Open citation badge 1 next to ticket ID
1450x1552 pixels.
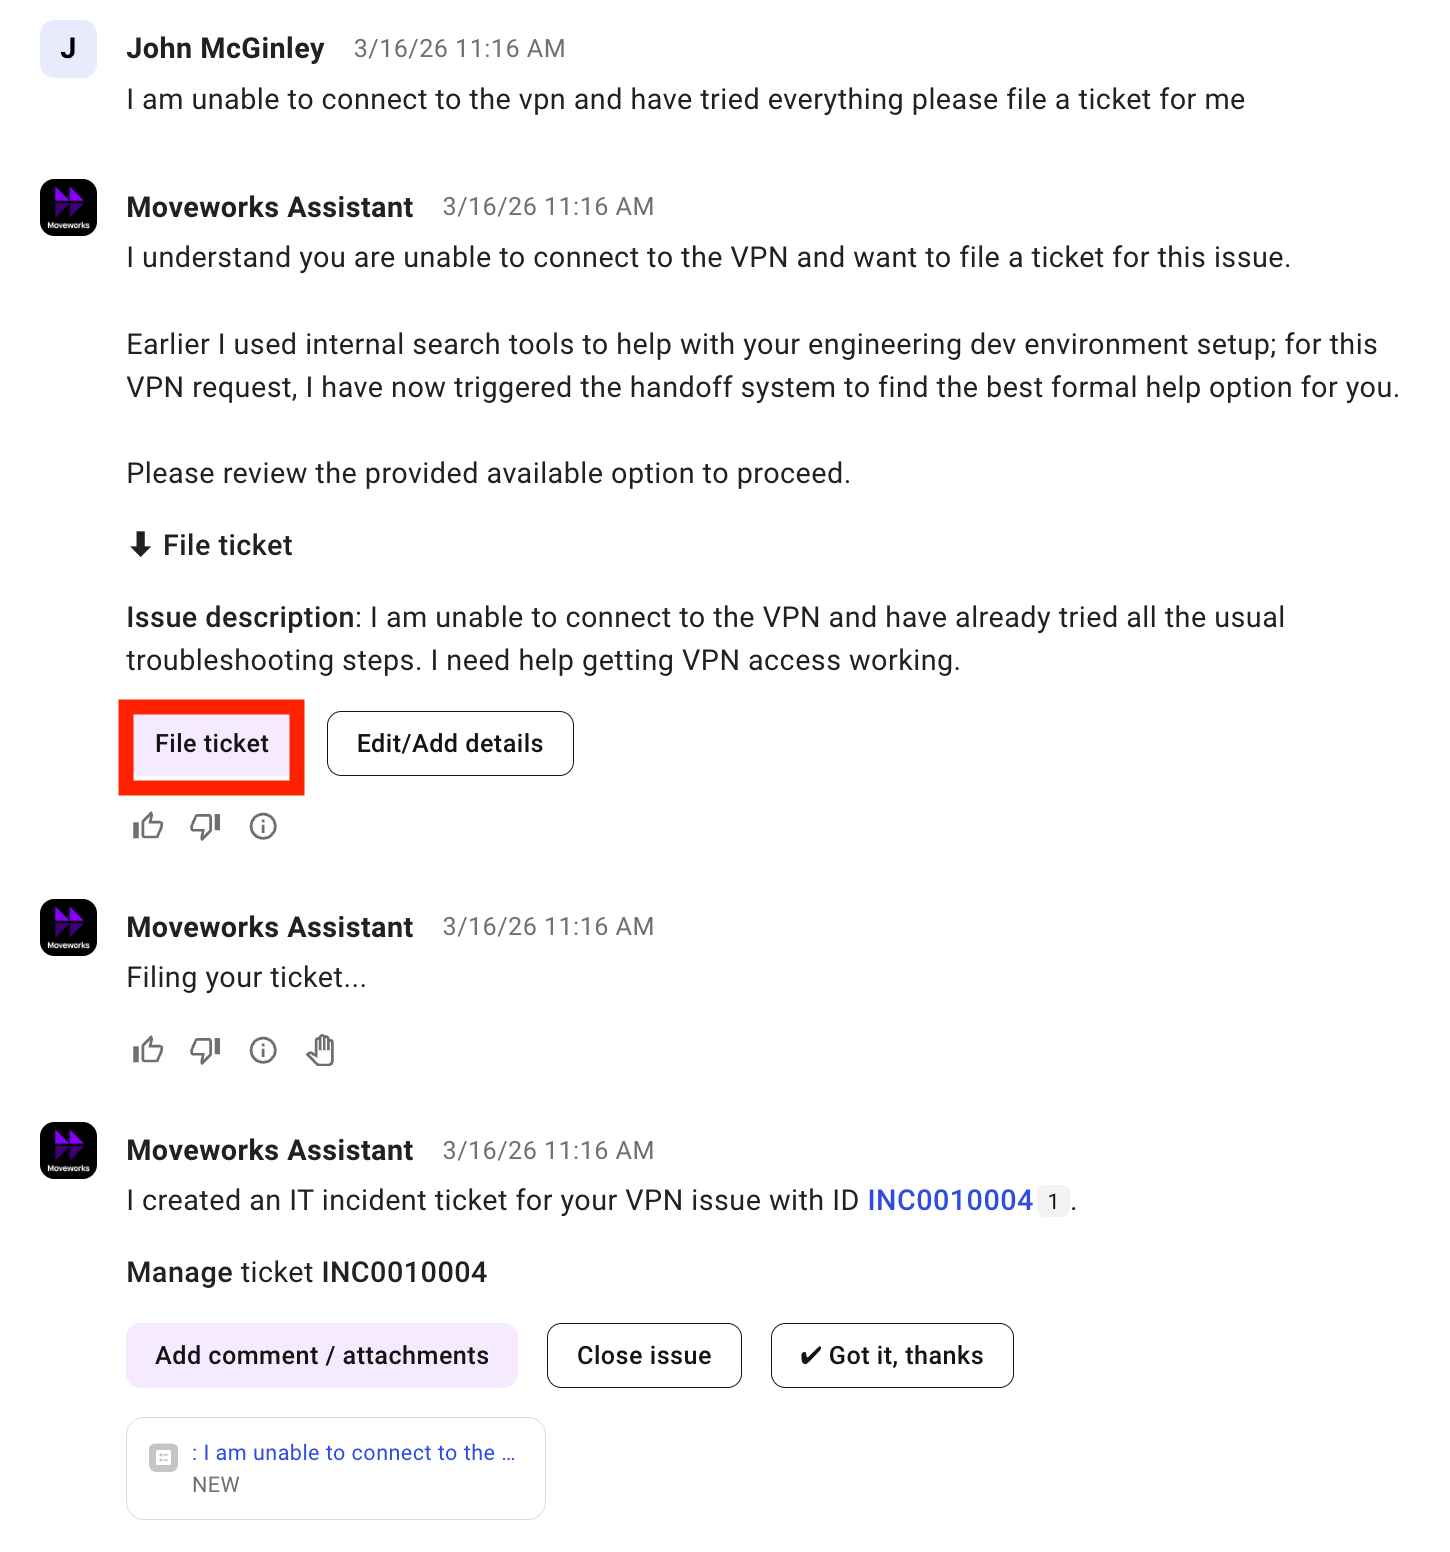pos(1053,1201)
